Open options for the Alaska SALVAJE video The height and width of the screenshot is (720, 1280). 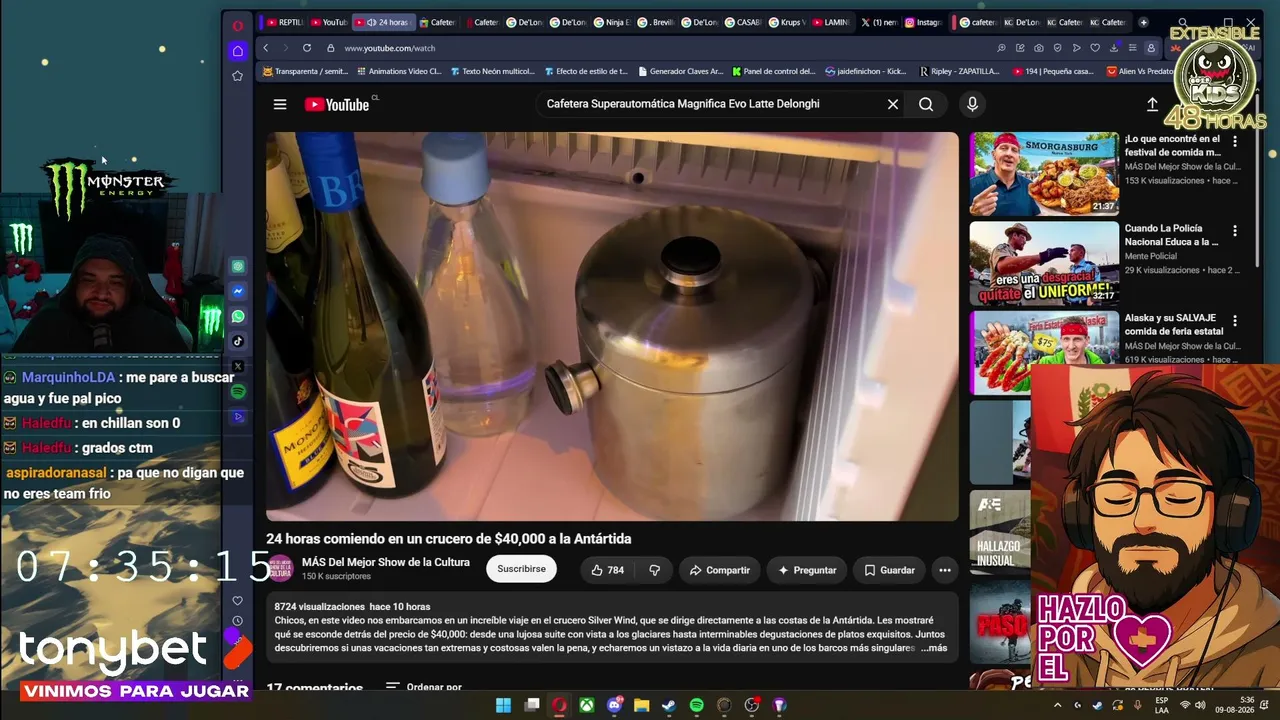(x=1235, y=320)
